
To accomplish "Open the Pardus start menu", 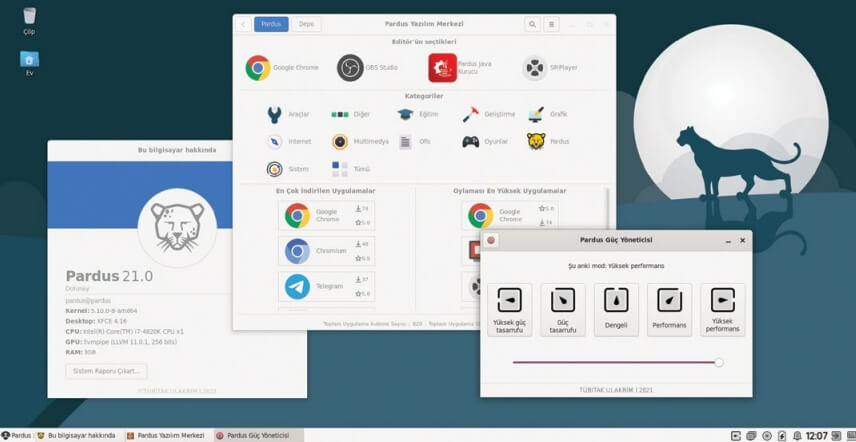I will 16,435.
